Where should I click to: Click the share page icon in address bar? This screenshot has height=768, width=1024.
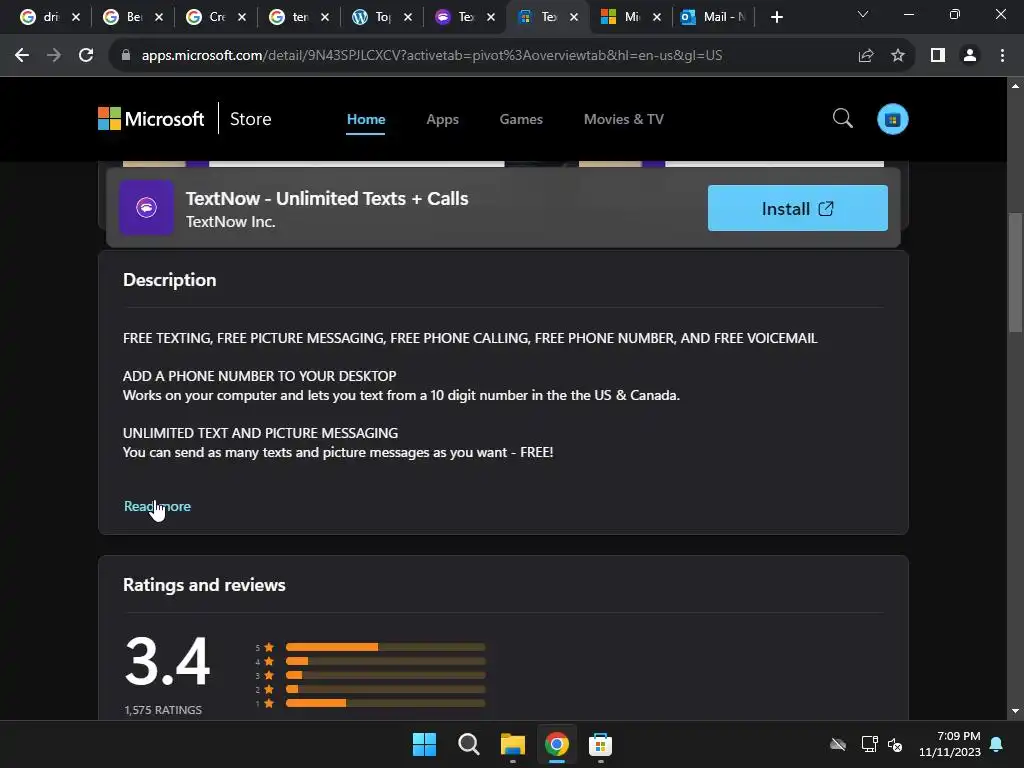click(x=865, y=56)
